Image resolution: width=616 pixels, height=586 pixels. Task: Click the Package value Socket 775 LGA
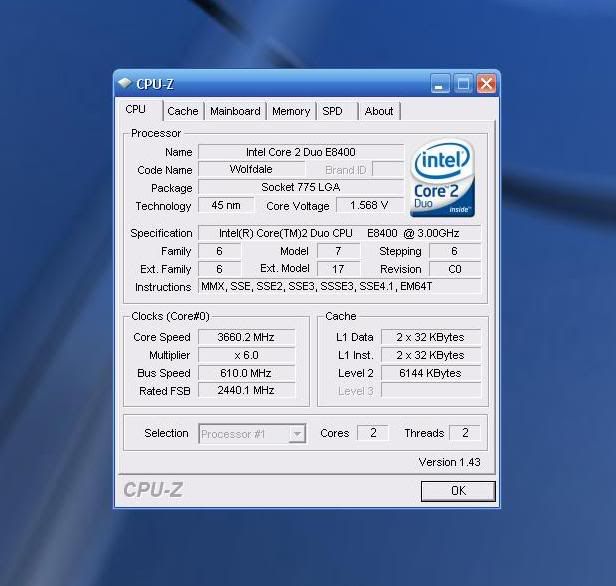(x=301, y=187)
